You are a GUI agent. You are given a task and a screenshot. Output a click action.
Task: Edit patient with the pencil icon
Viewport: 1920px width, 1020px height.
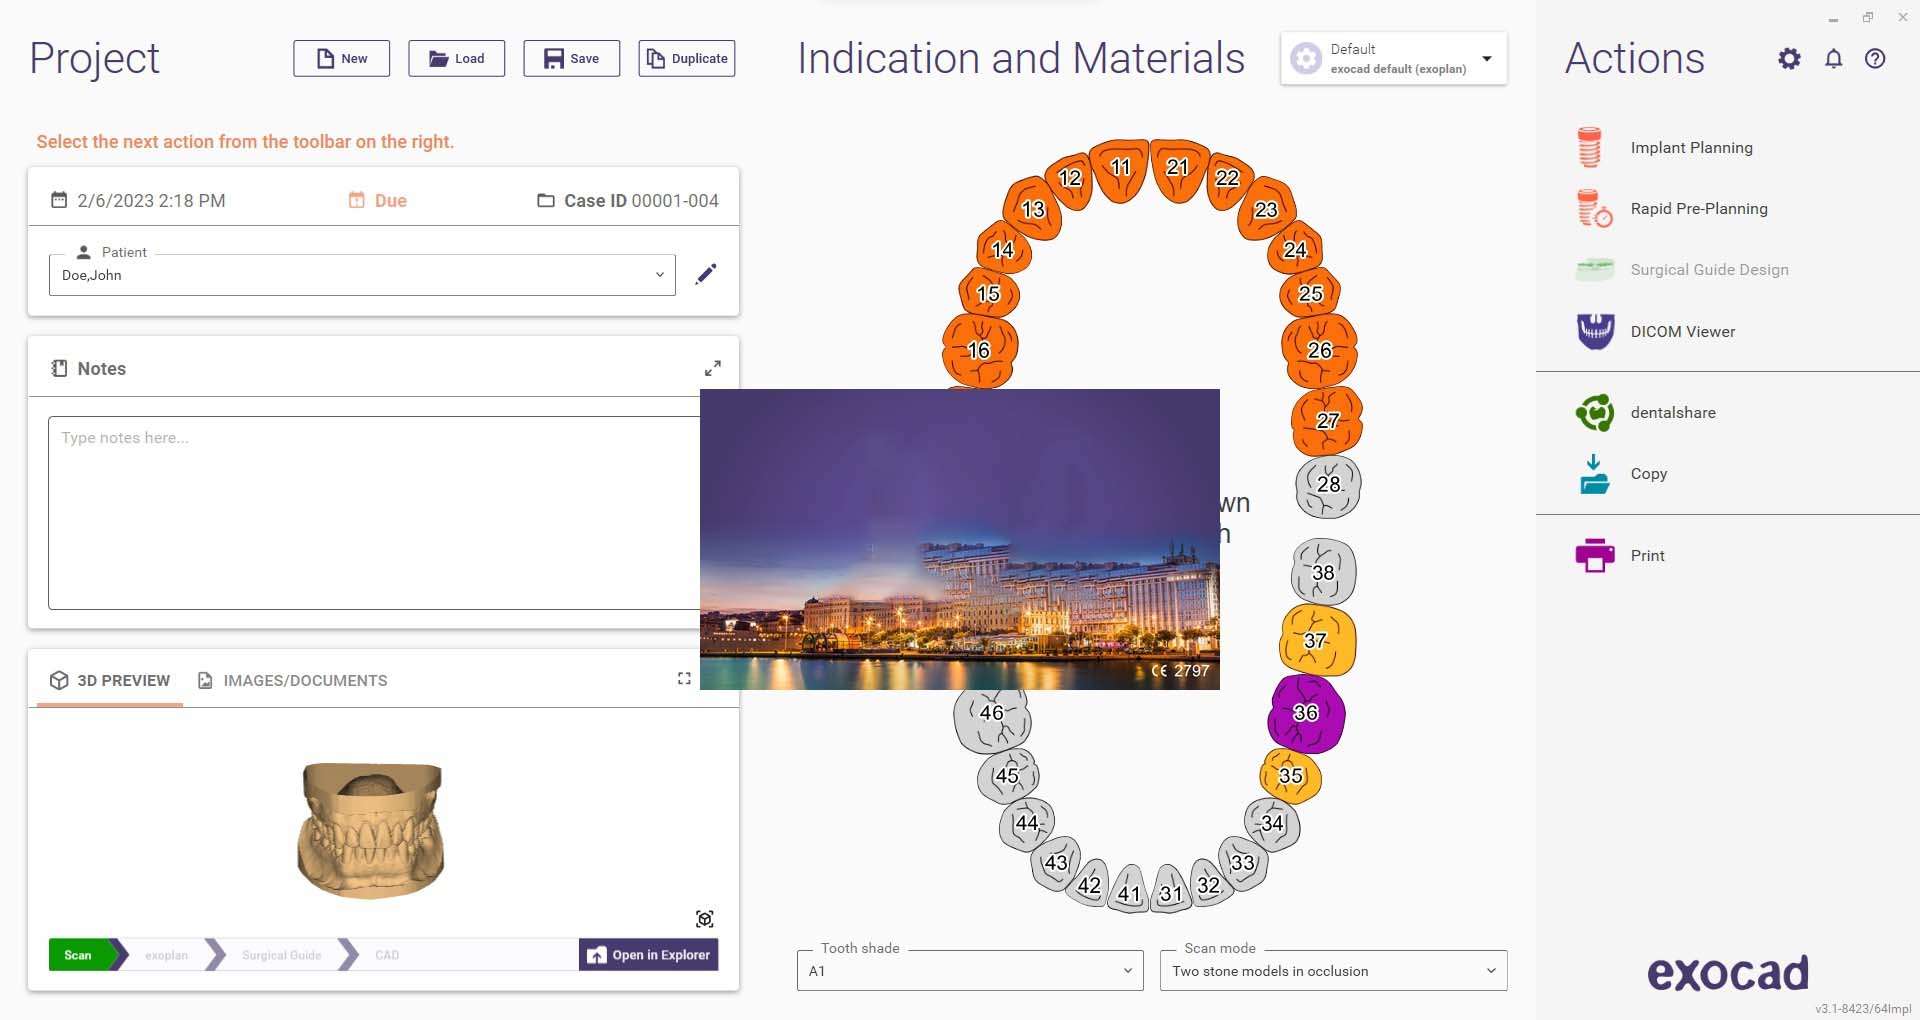tap(706, 274)
